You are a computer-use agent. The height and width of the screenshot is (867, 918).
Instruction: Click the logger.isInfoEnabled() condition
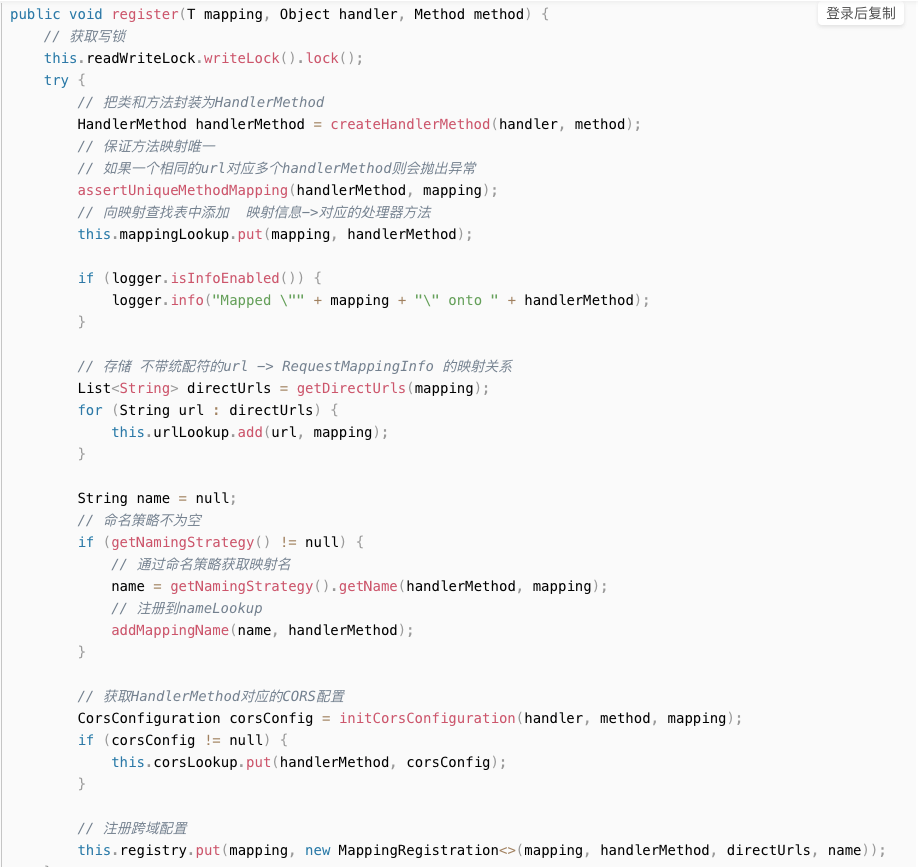pos(200,278)
